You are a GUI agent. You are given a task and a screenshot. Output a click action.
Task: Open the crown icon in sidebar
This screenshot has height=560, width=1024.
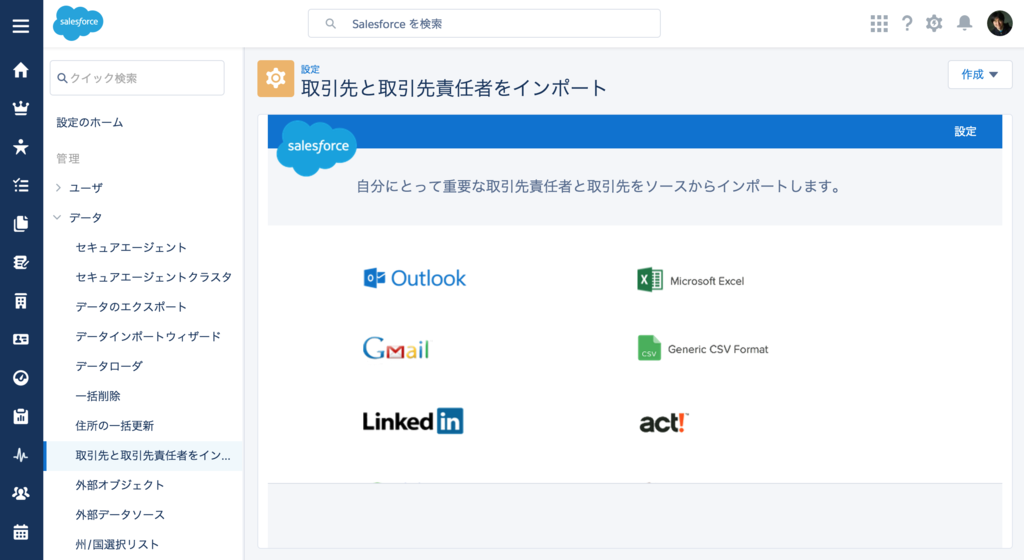(21, 108)
